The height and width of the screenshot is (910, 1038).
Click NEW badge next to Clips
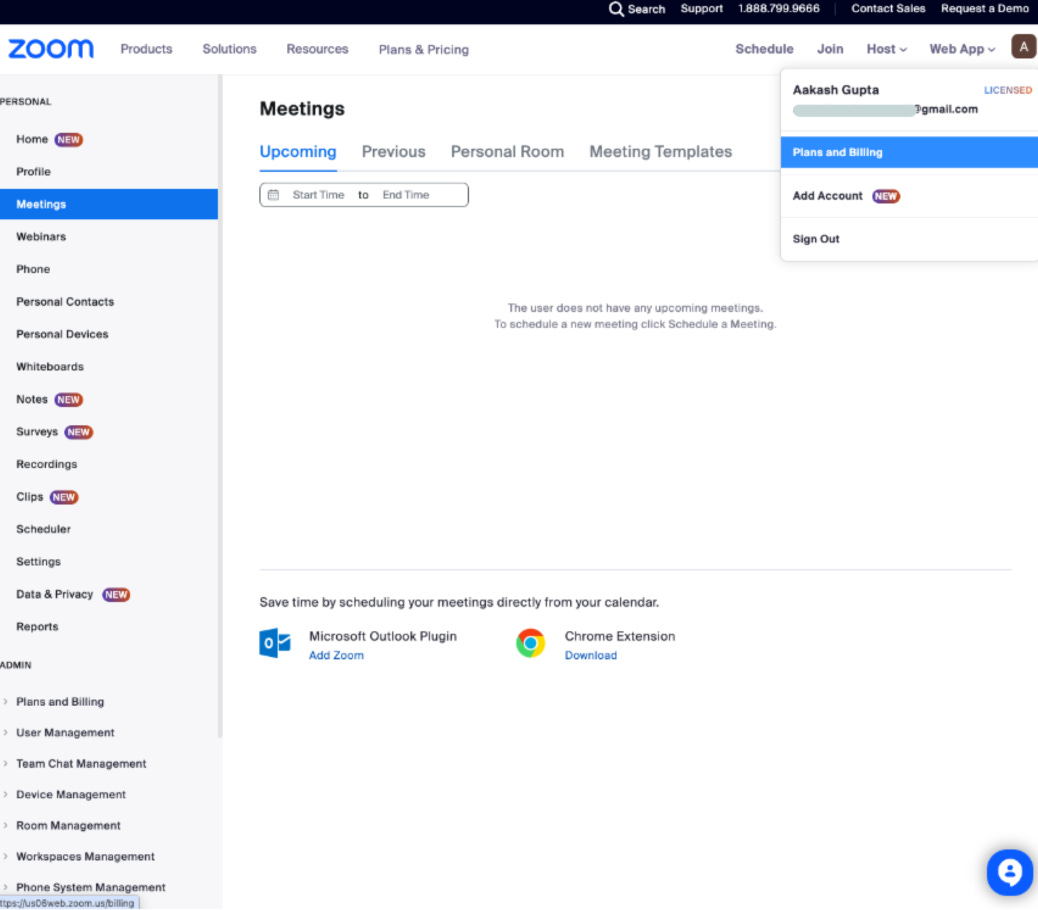pos(64,497)
